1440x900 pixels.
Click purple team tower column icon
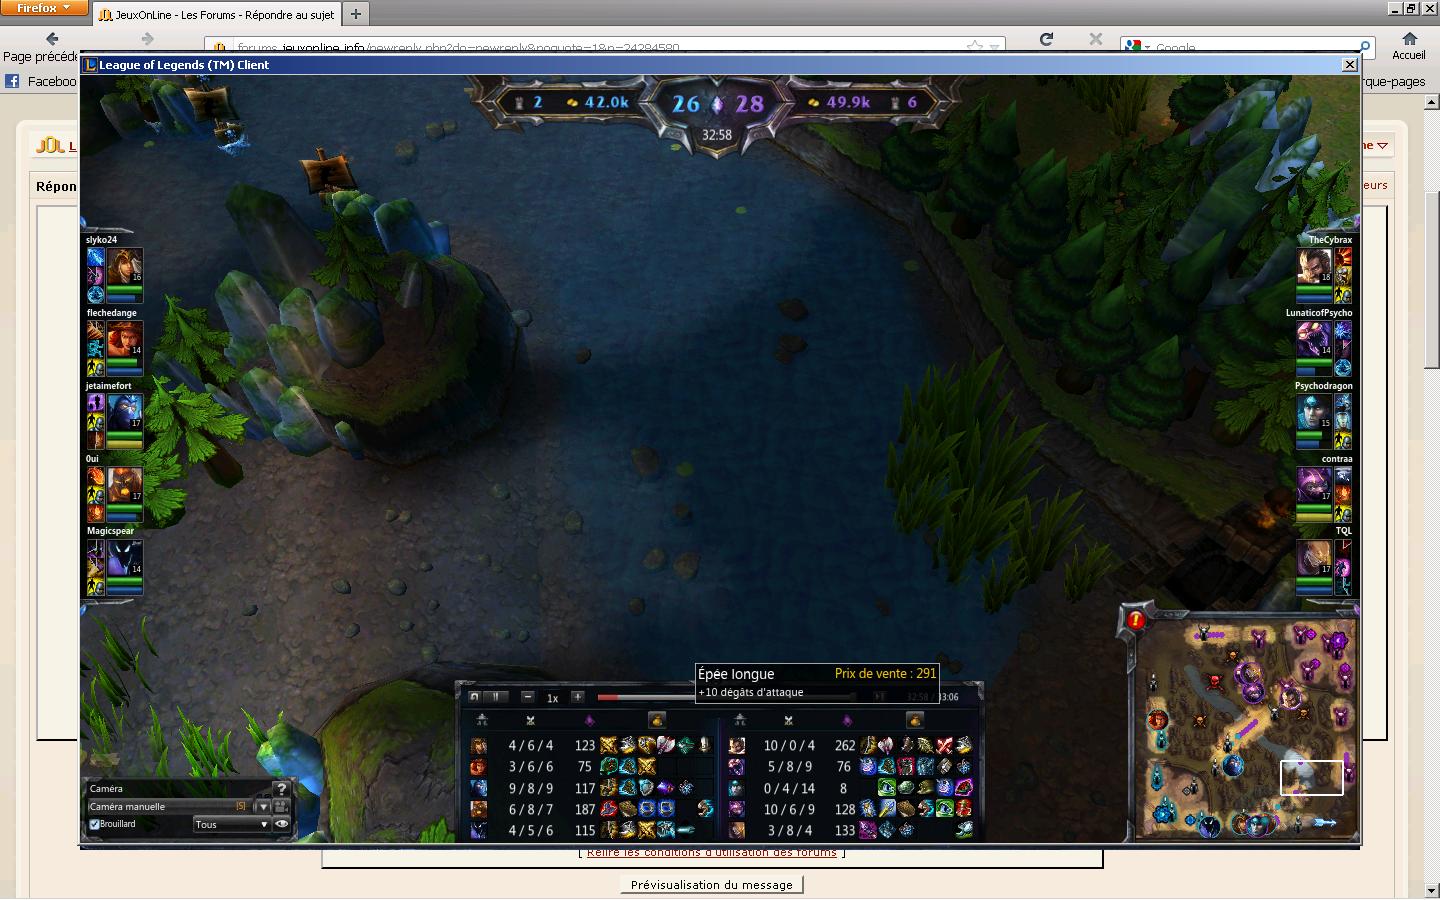(x=740, y=720)
